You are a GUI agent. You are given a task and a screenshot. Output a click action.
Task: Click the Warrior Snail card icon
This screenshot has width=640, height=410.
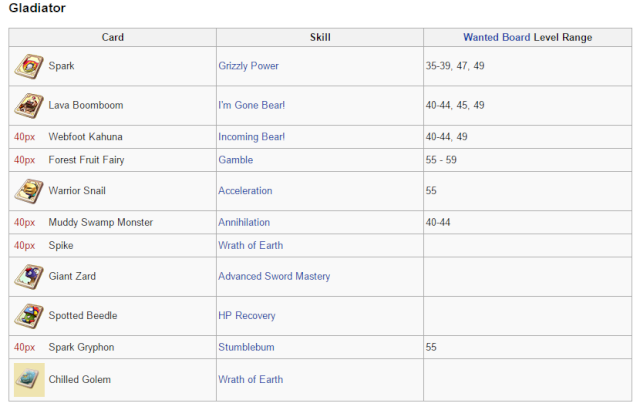29,191
